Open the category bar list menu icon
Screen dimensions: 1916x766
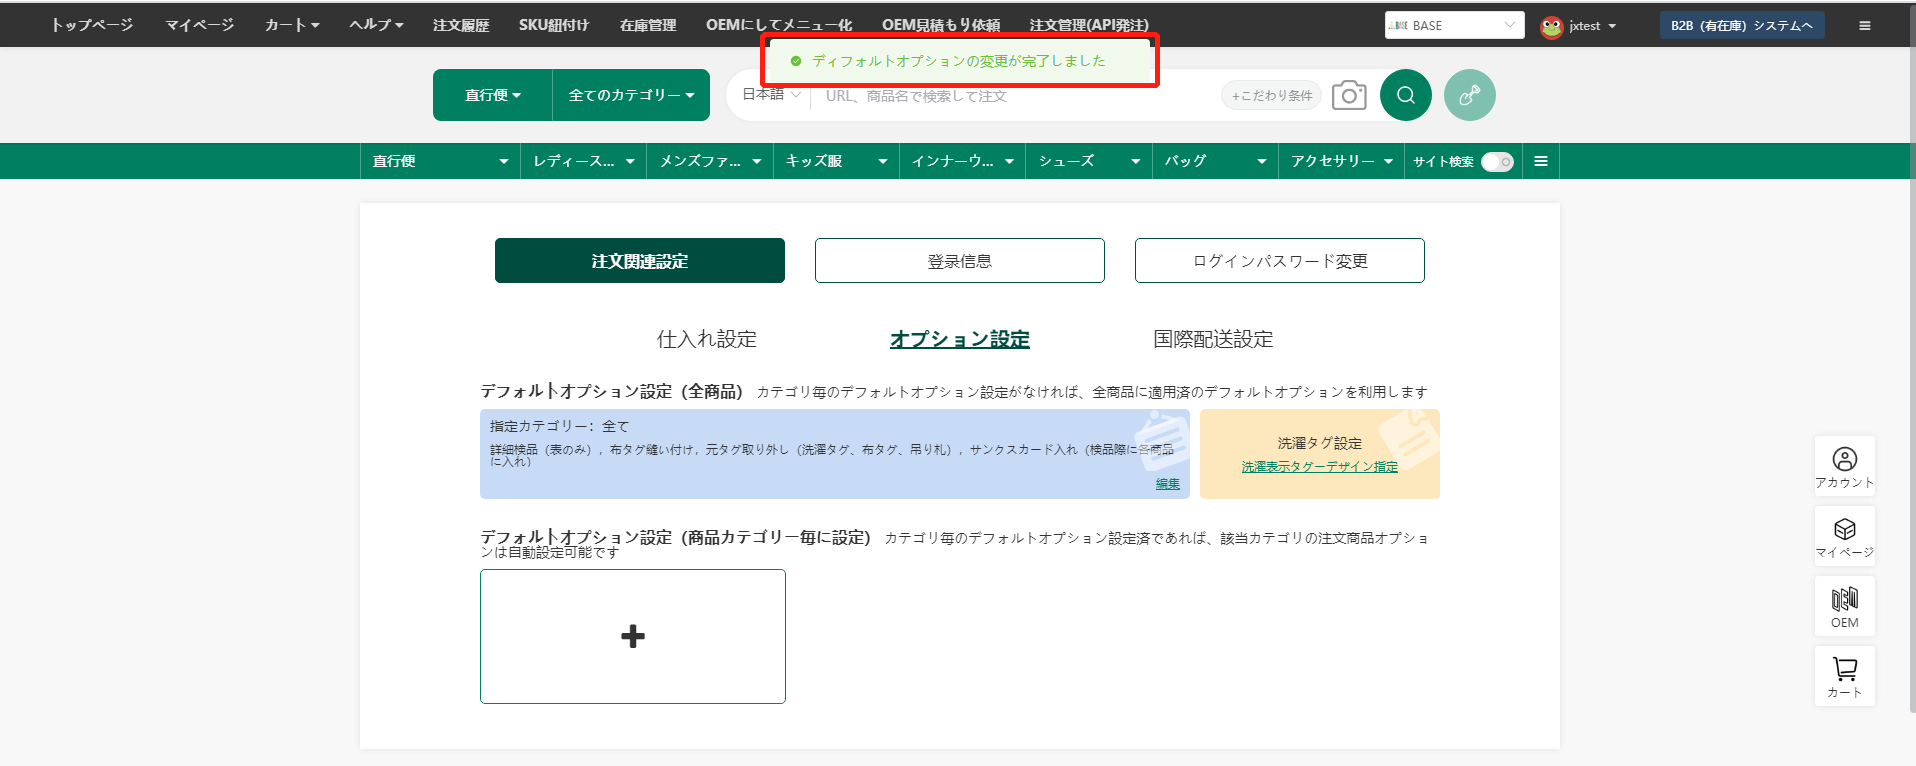pyautogui.click(x=1540, y=161)
